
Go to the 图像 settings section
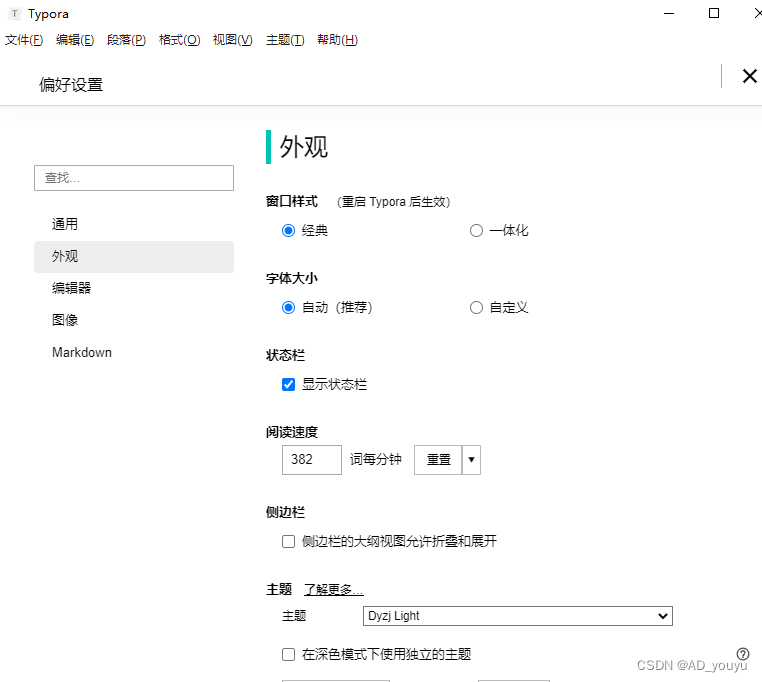pos(134,320)
